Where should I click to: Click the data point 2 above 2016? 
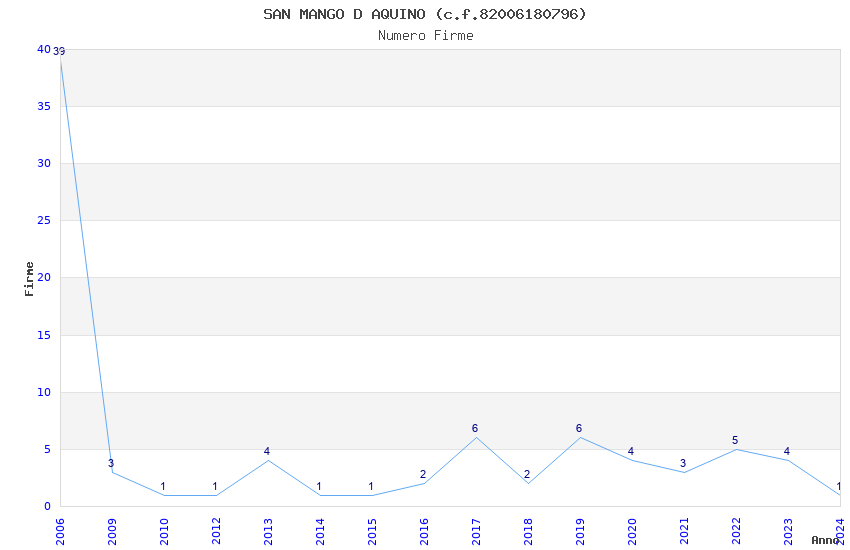[423, 475]
